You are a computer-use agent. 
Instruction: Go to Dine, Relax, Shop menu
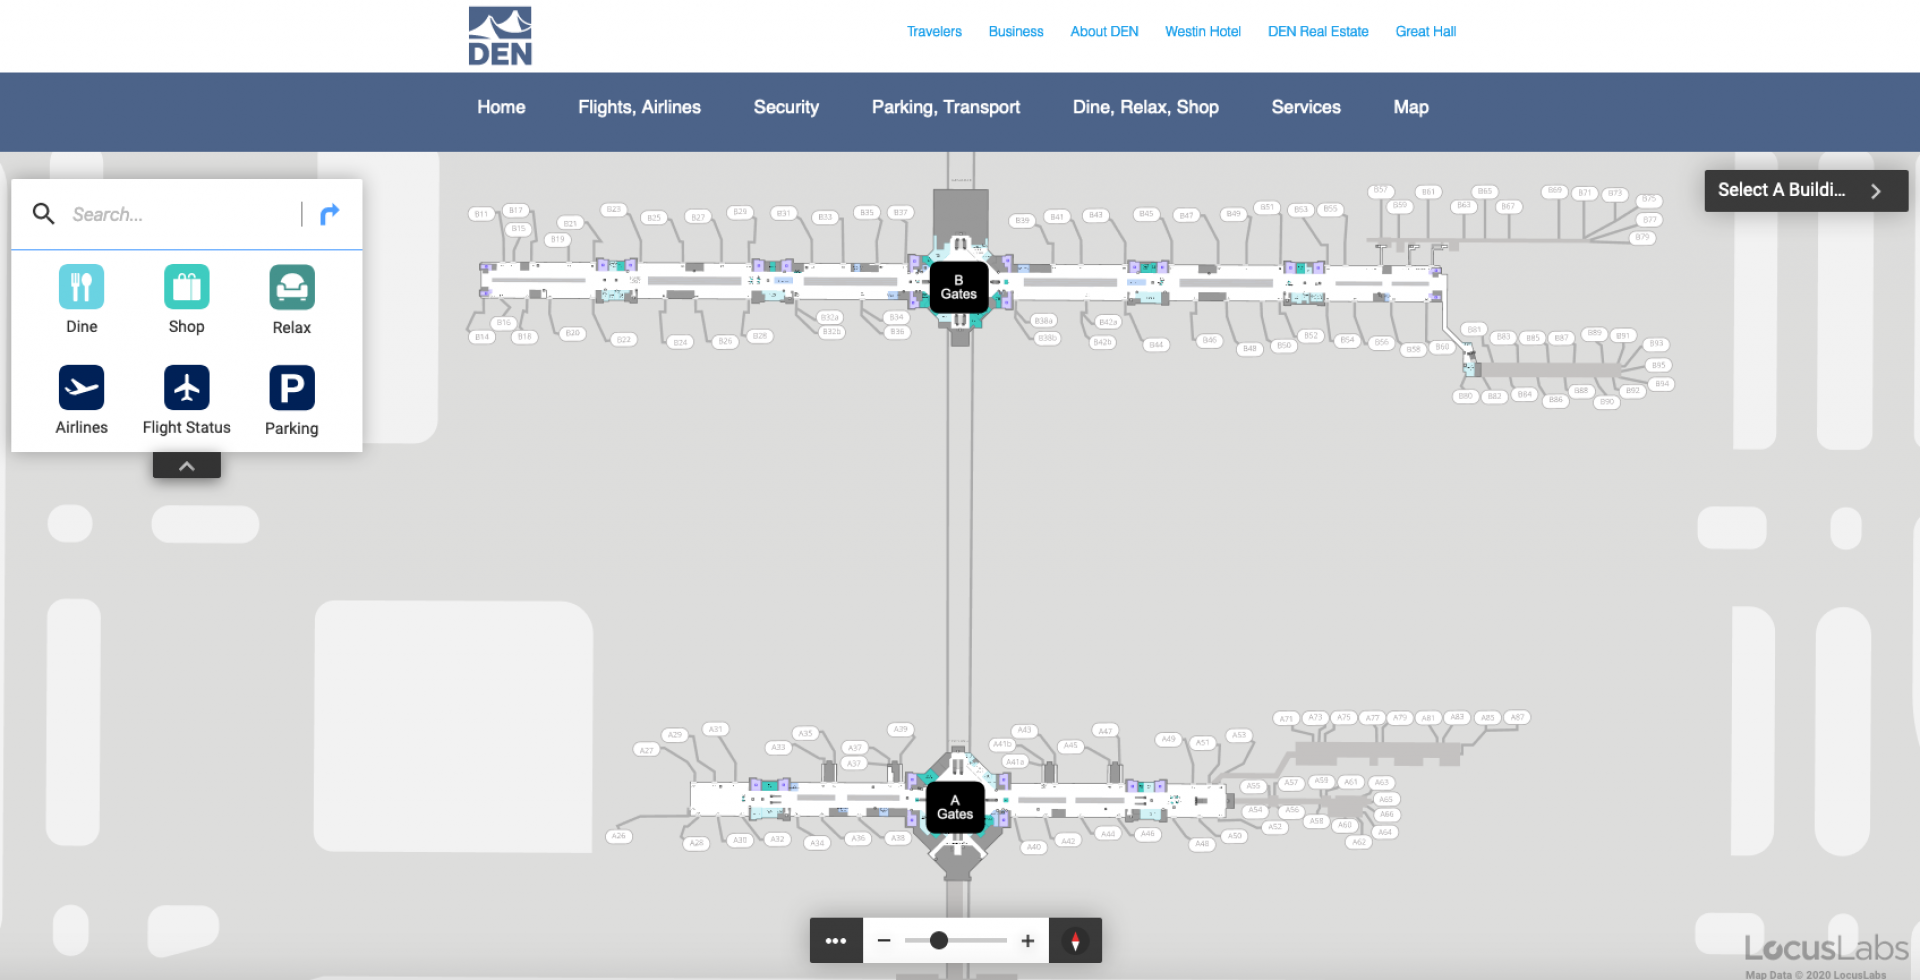[x=1145, y=107]
